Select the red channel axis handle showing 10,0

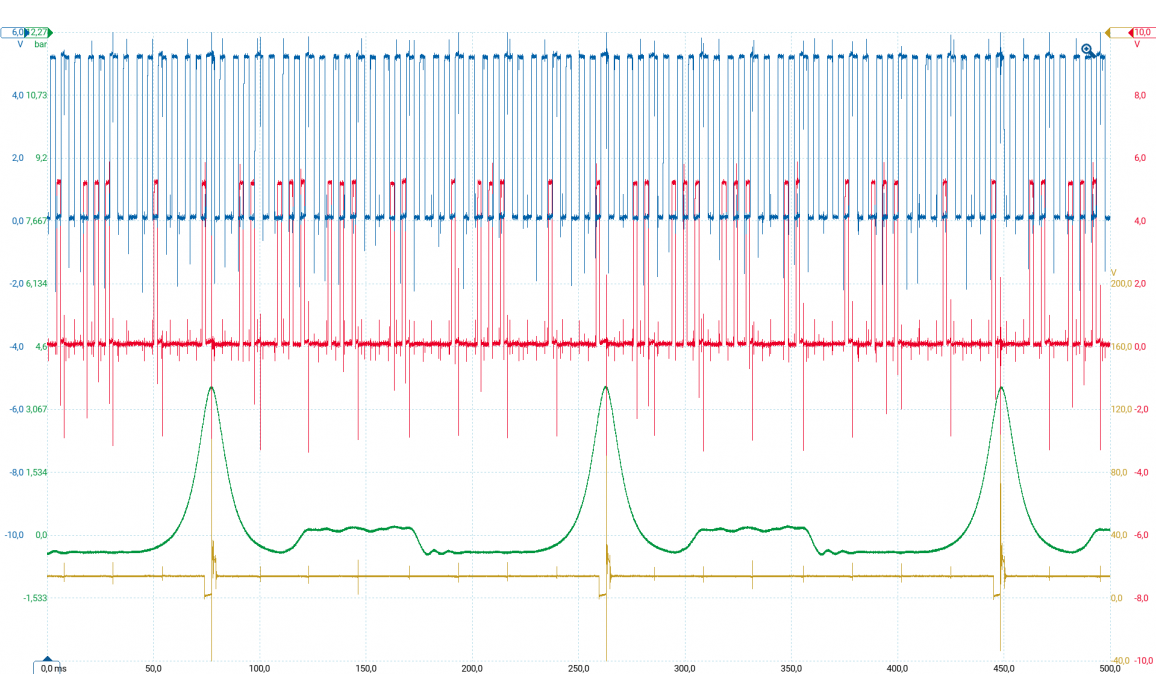(x=1140, y=32)
